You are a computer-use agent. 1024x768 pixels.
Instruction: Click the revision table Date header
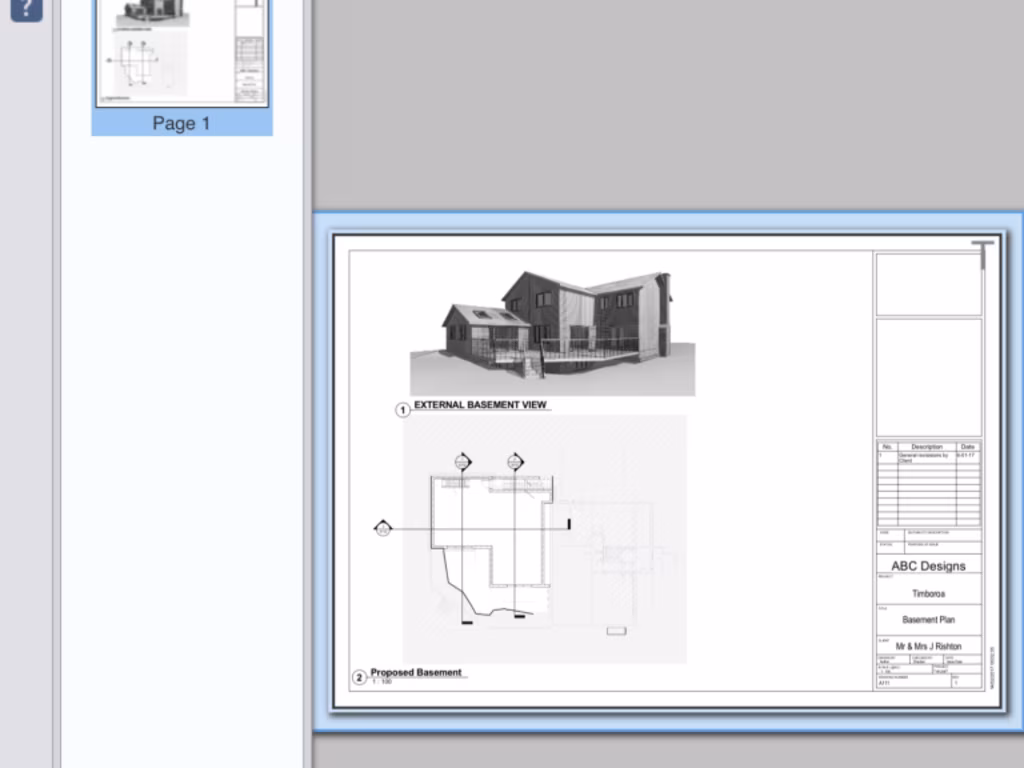[968, 447]
